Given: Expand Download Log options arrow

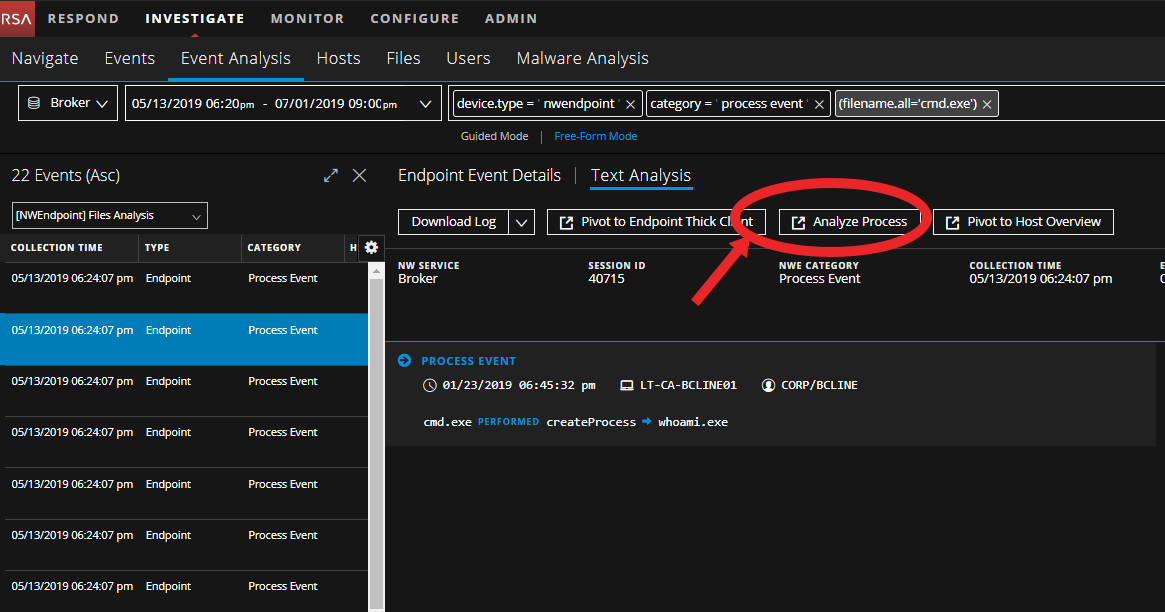Looking at the screenshot, I should click(522, 222).
